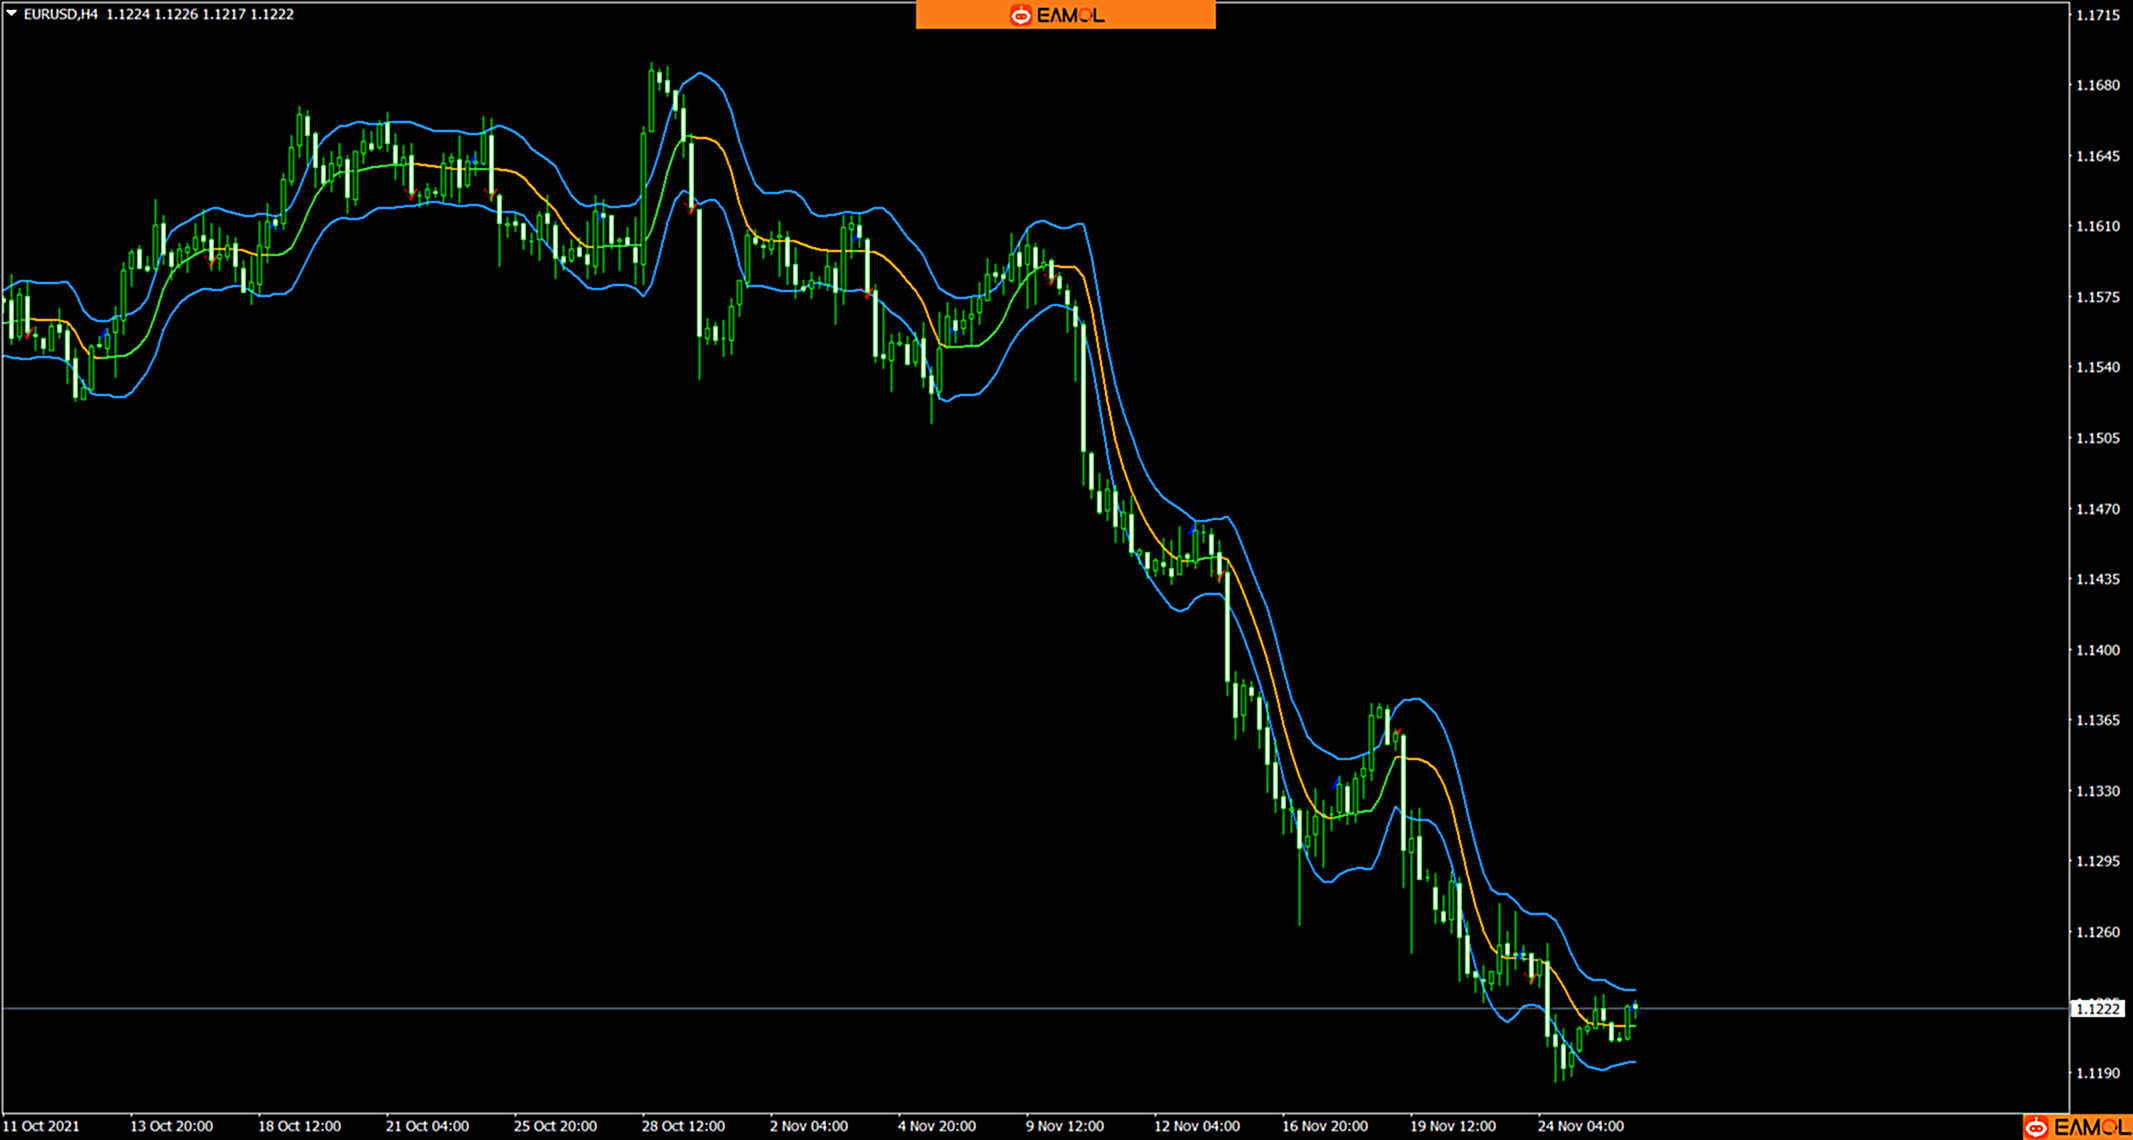Click the 1.1715 price scale label

pyautogui.click(x=2098, y=15)
